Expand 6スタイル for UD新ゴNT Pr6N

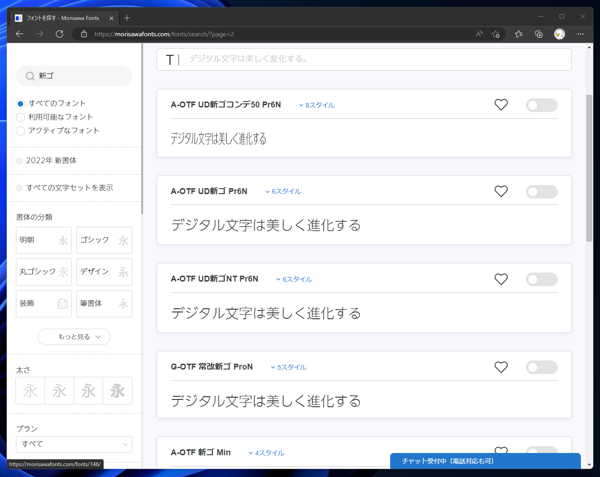pyautogui.click(x=294, y=279)
